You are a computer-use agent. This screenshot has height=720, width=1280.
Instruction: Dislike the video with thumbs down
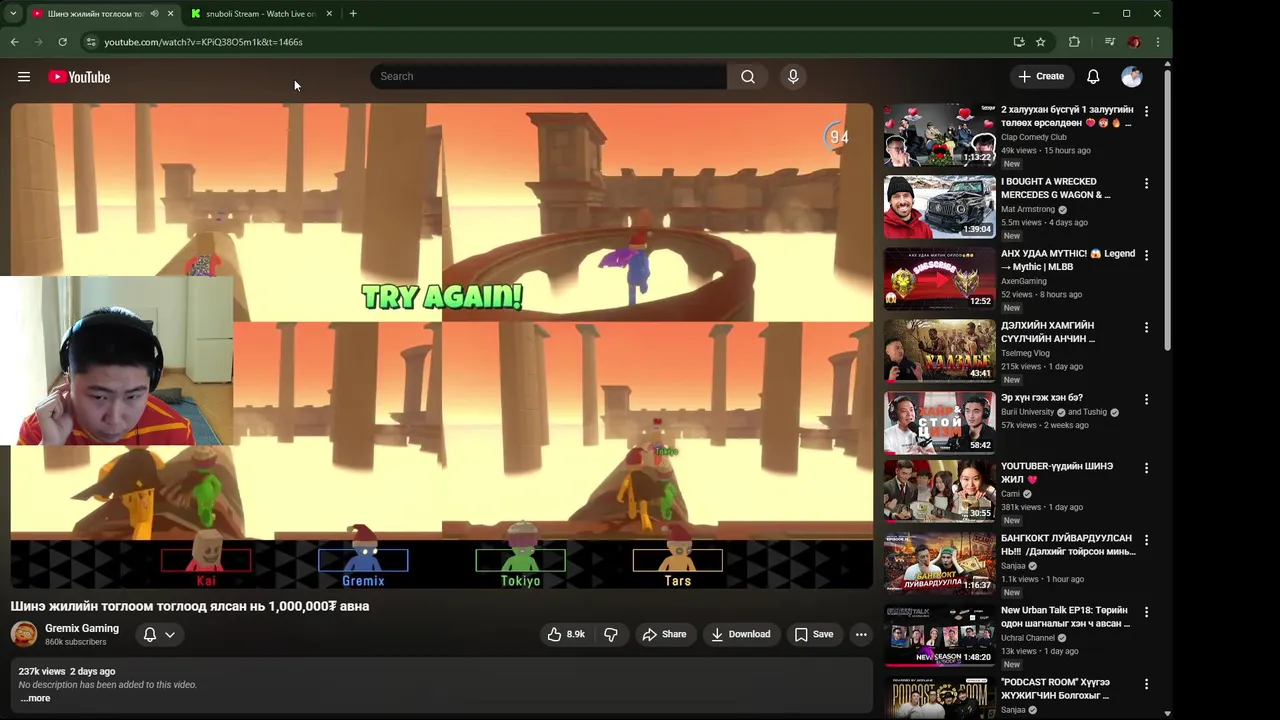[611, 634]
